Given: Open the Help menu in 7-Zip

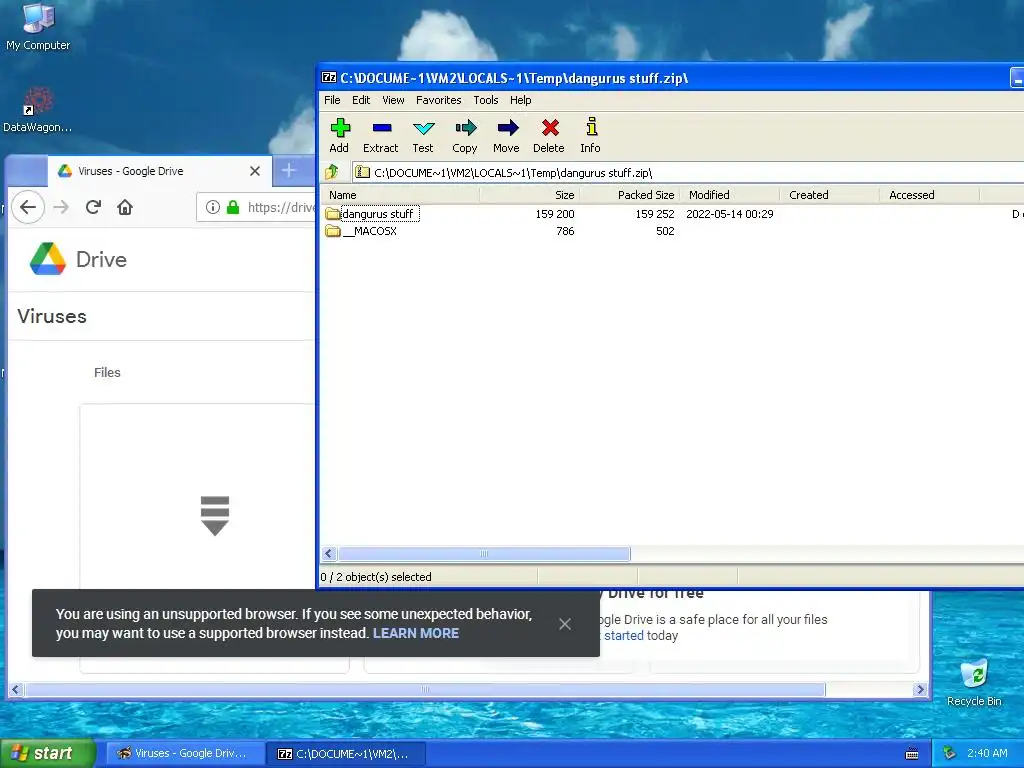Looking at the screenshot, I should point(520,100).
